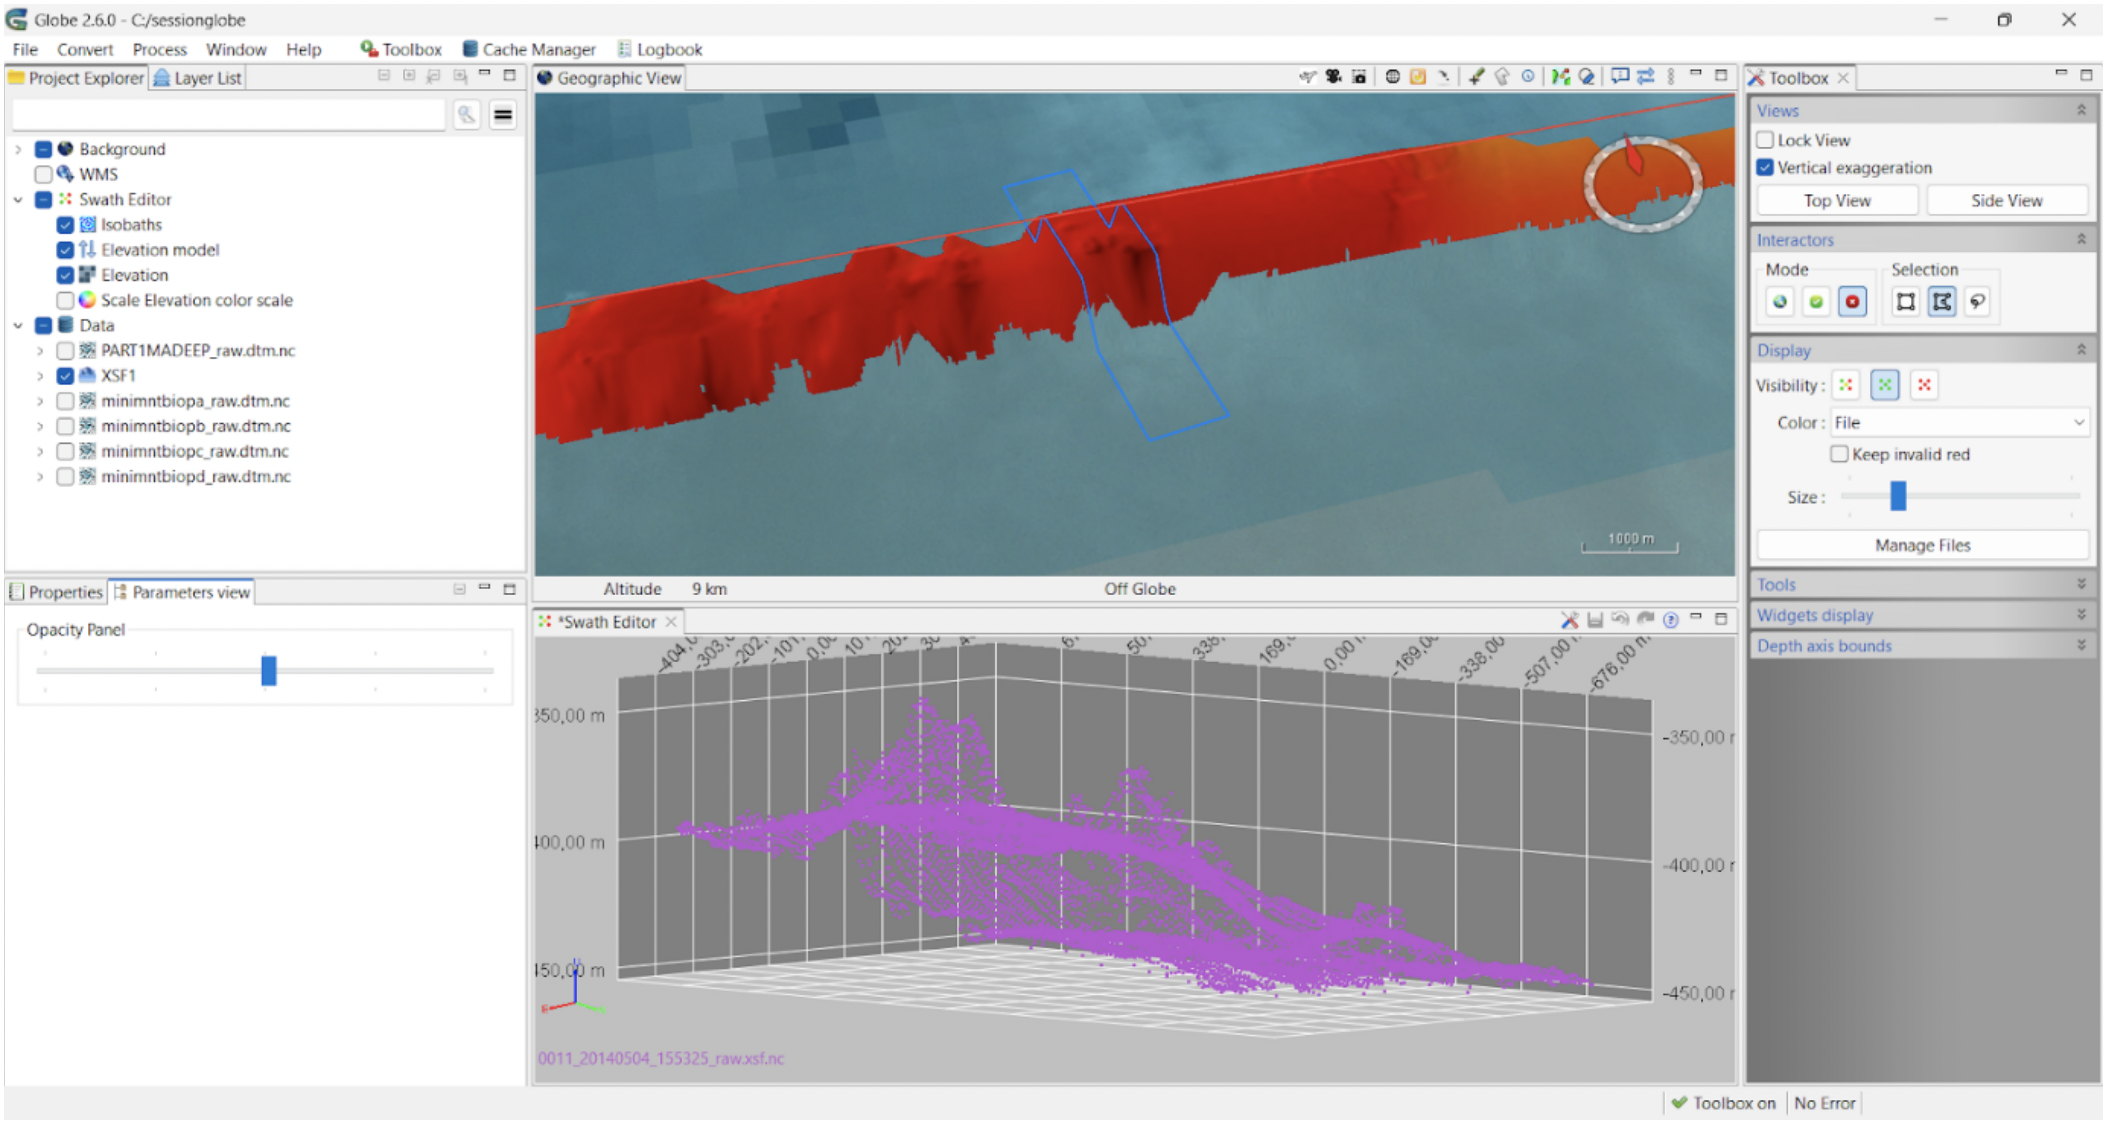This screenshot has height=1126, width=2114.
Task: Collapse the Data tree node
Action: pyautogui.click(x=18, y=325)
